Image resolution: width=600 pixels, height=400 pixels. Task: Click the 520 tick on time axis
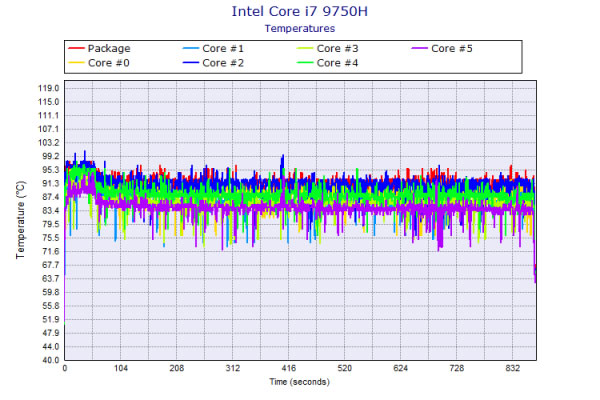pos(344,368)
